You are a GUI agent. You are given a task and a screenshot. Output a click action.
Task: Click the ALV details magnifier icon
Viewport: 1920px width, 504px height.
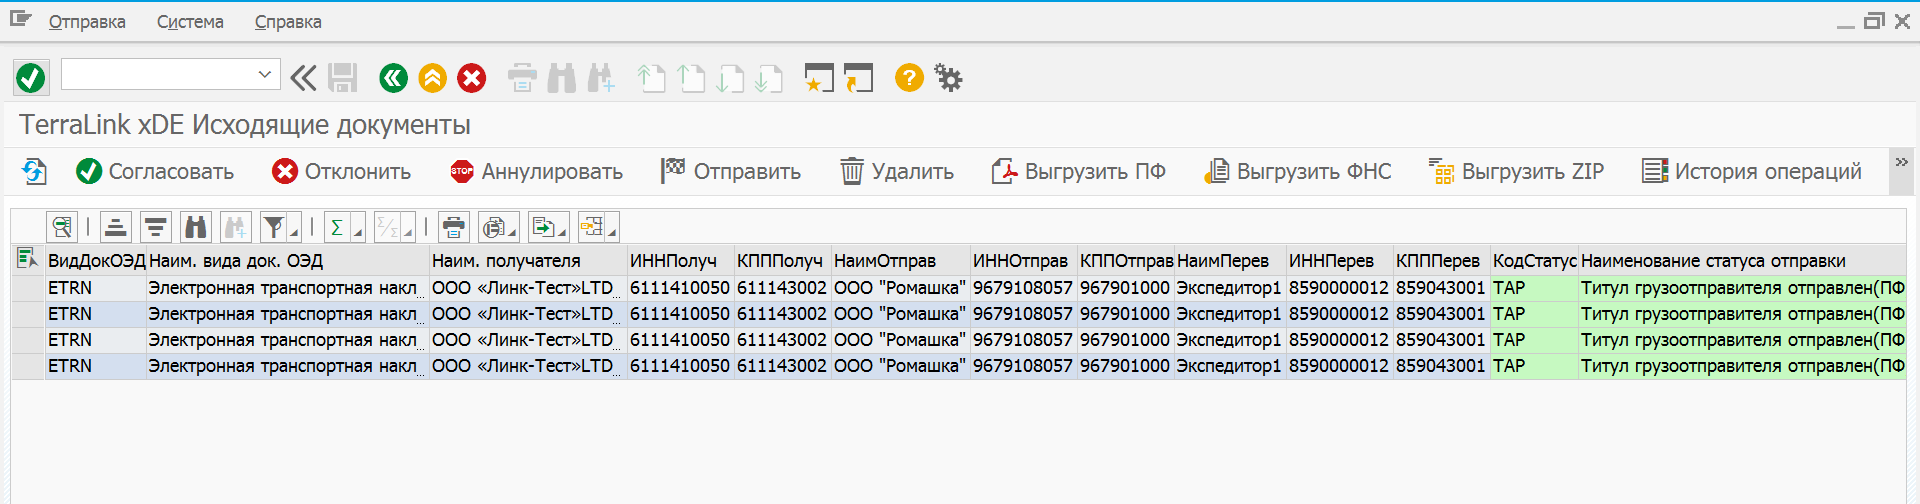(62, 227)
